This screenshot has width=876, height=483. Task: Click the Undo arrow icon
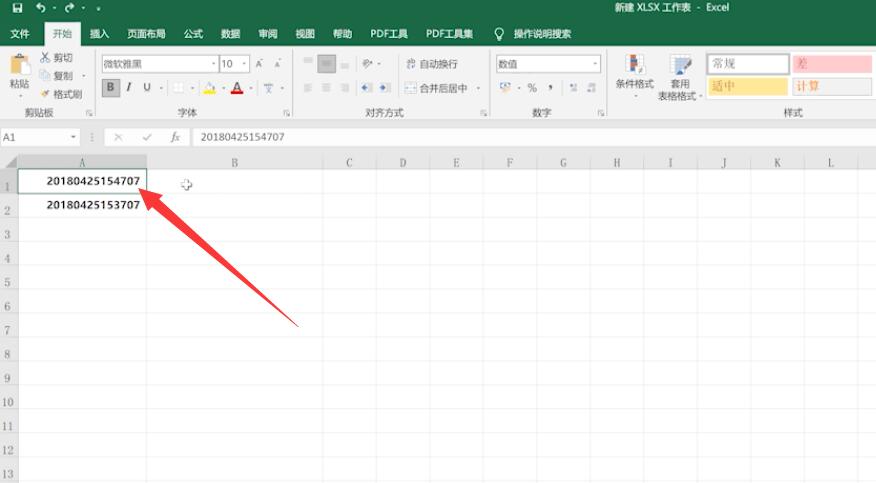41,8
